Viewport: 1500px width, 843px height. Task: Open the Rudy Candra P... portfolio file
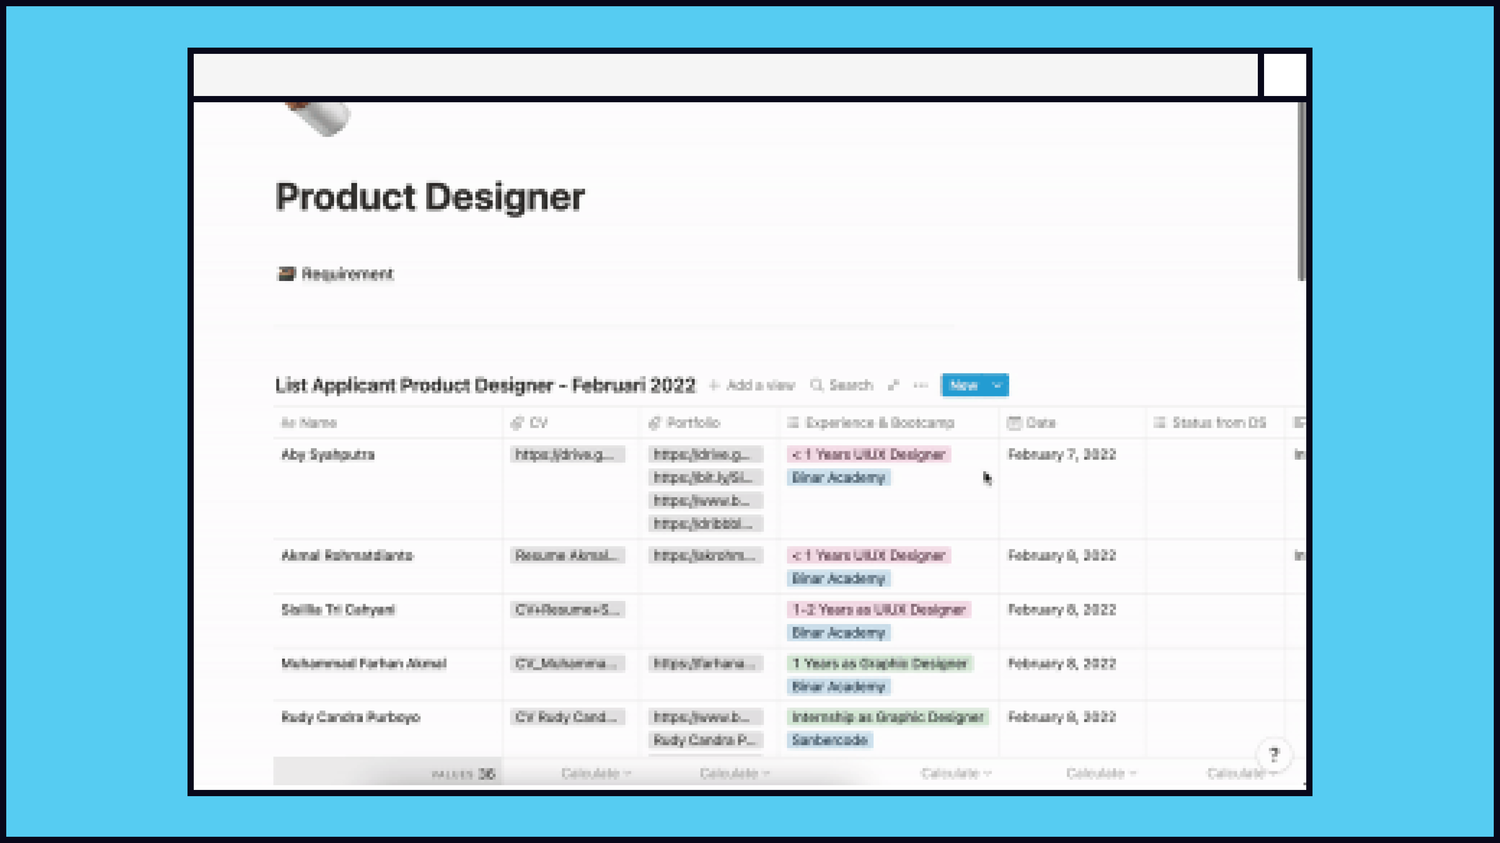(705, 741)
